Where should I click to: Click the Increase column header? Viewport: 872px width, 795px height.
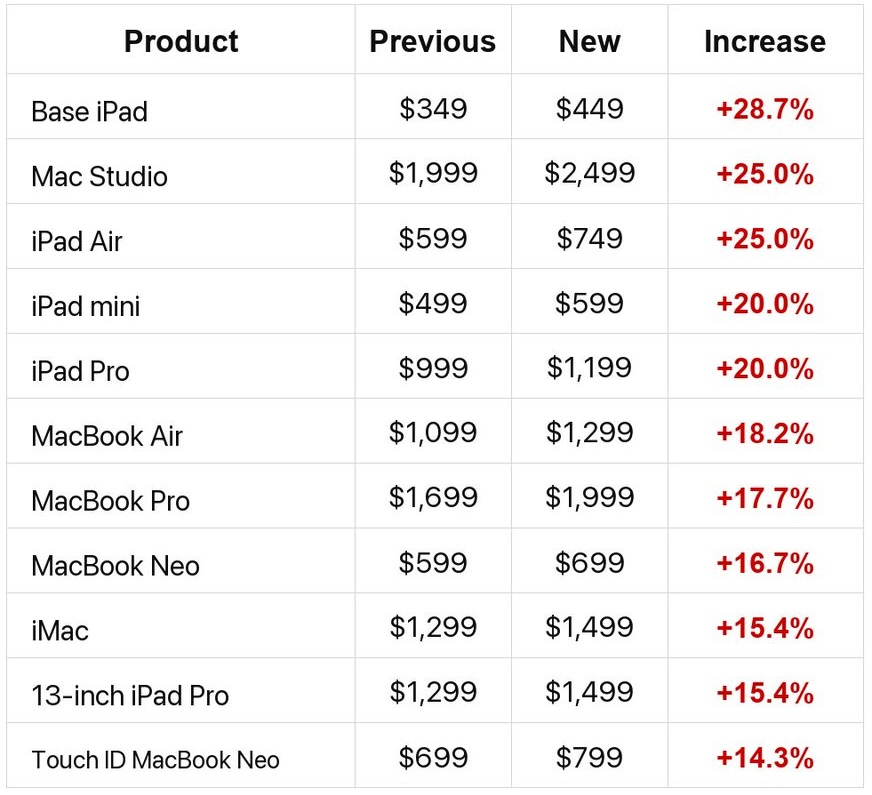[x=765, y=42]
